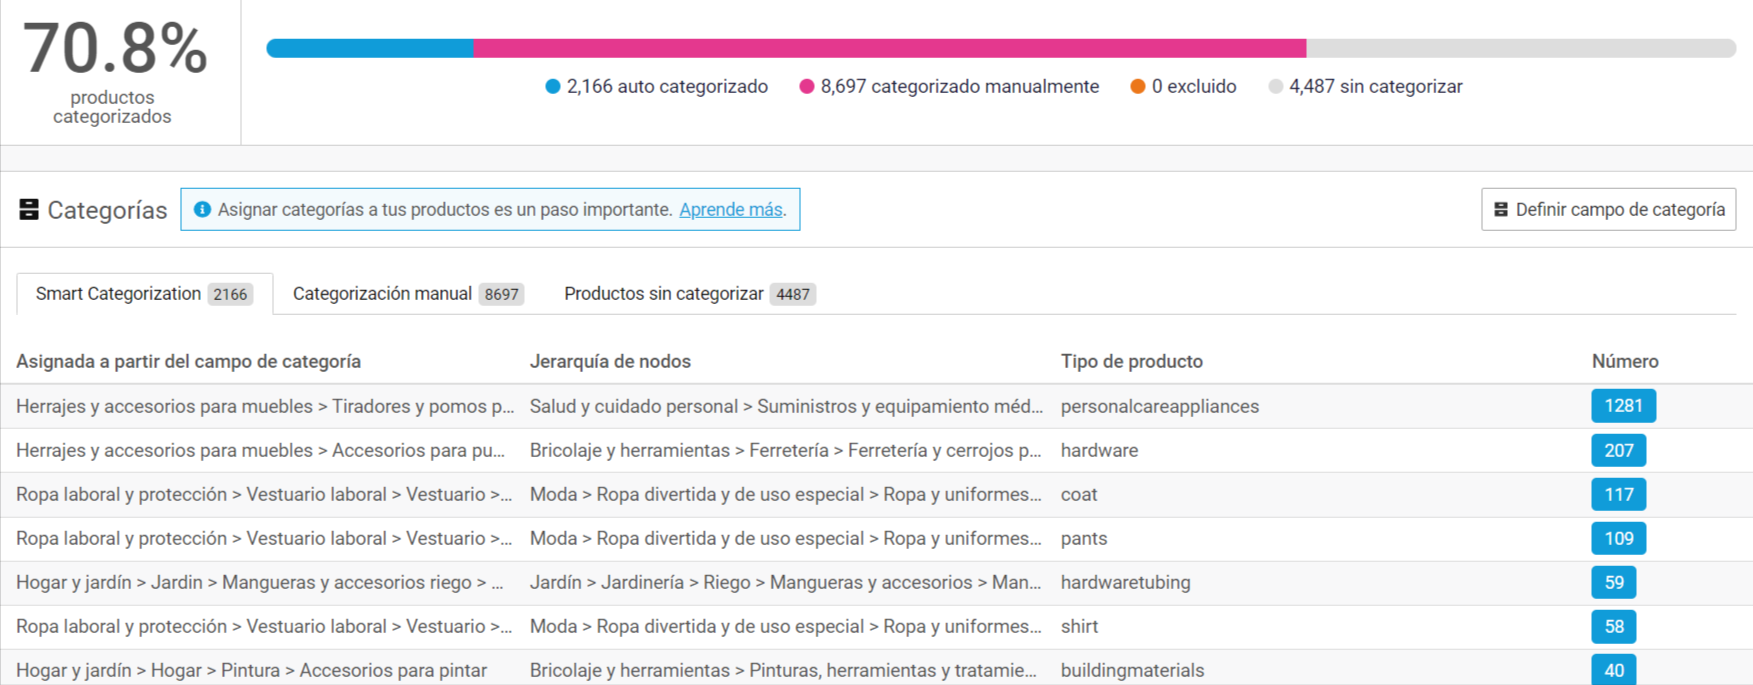Click the 4,487 sin categorizar legend text
Viewport: 1753px width, 685px height.
[x=1376, y=87]
